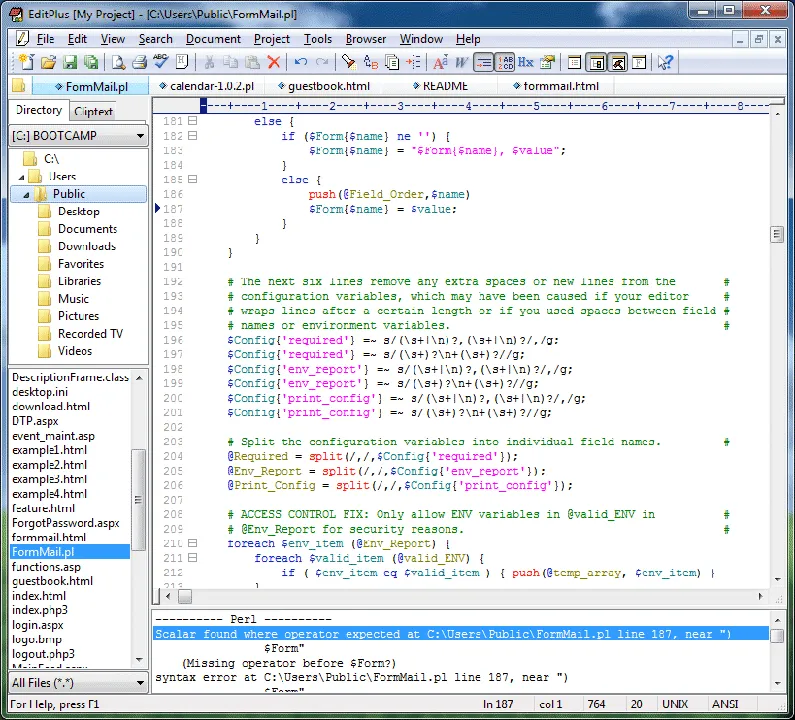Toggle Full Screen (F) toolbar button
Viewport: 795px width, 720px height.
pos(639,62)
